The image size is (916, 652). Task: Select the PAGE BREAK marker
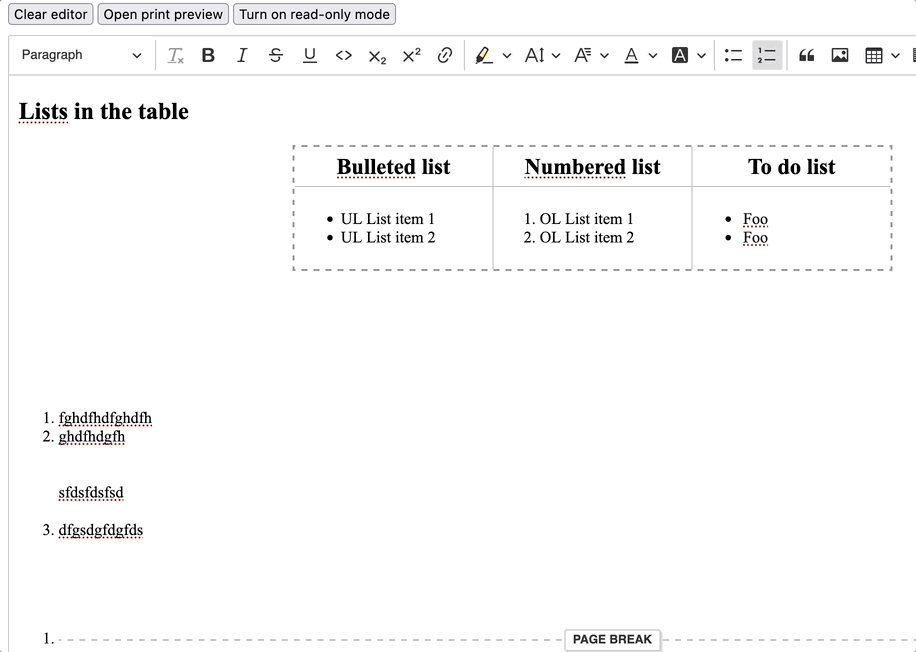click(613, 639)
